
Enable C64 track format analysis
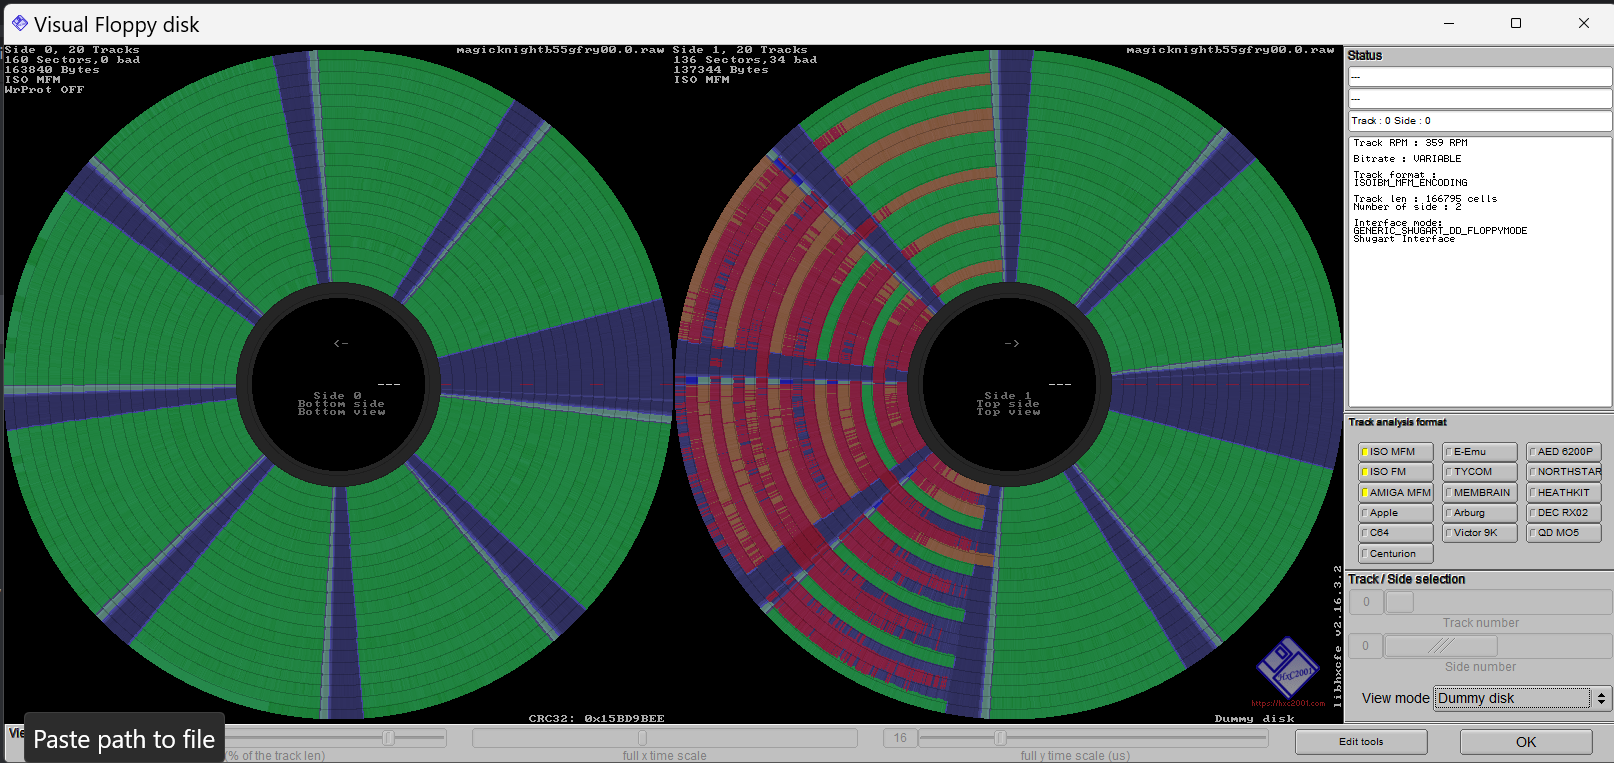1394,533
